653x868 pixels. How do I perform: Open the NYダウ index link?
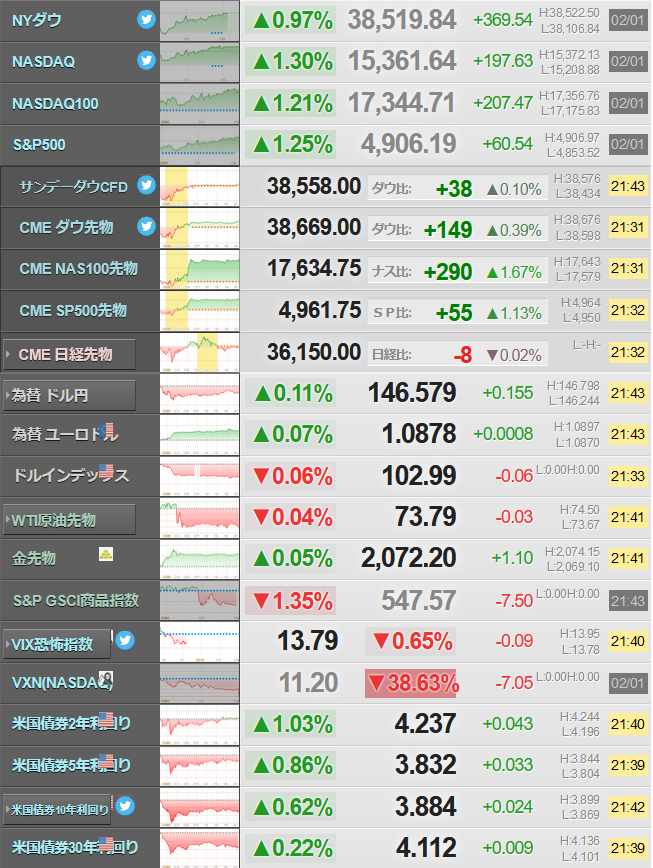pos(37,20)
